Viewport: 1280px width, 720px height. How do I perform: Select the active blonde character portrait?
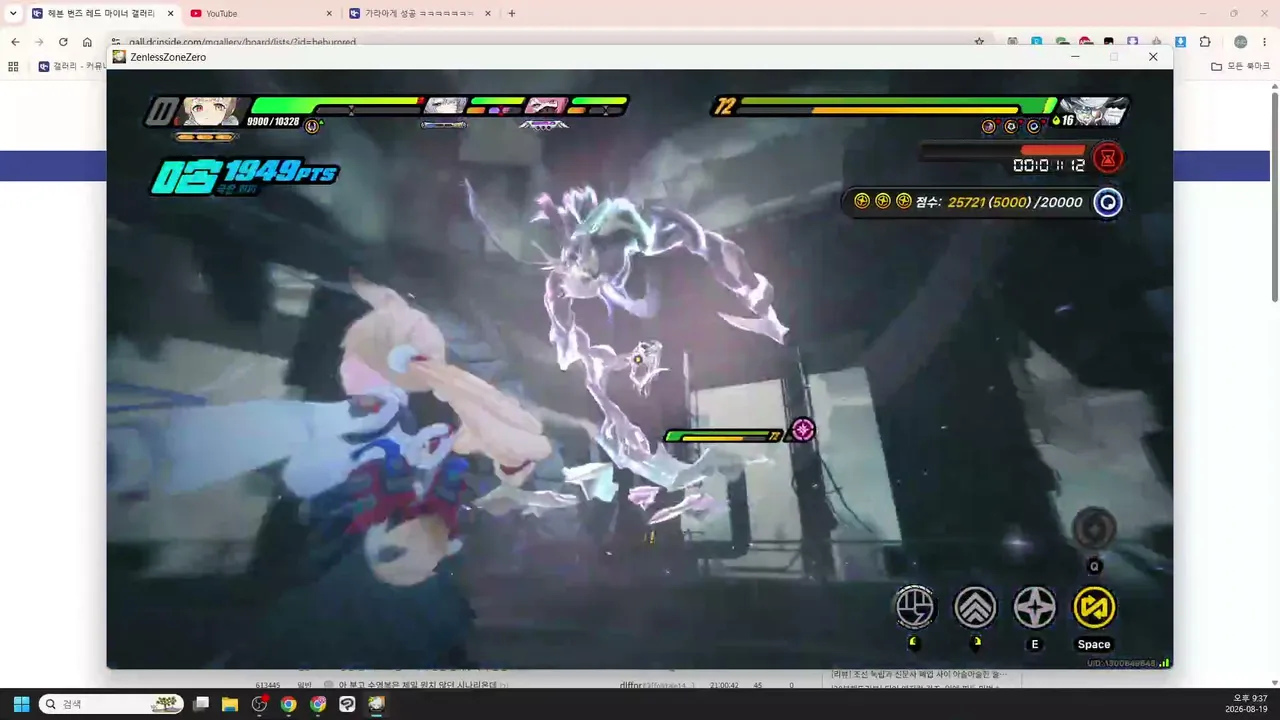pyautogui.click(x=211, y=110)
